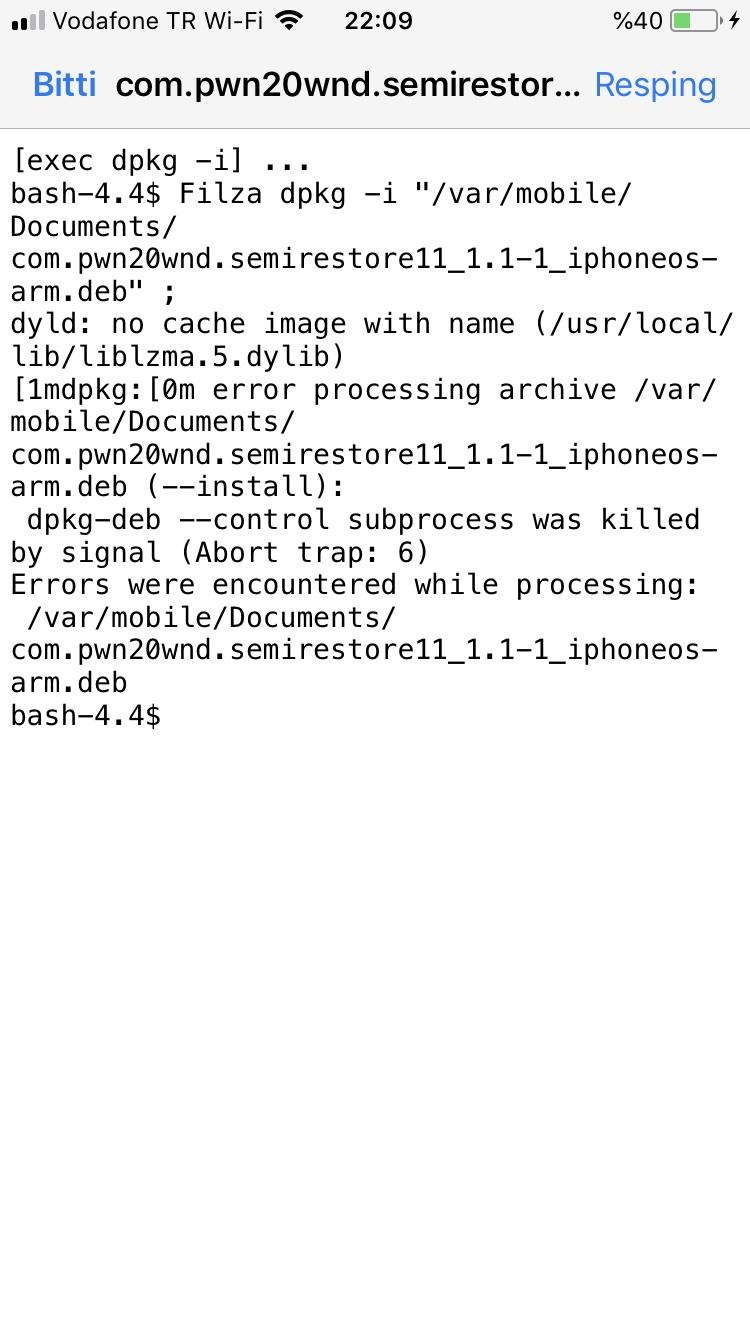The width and height of the screenshot is (750, 1334).
Task: Tap the final bash-4.4$ prompt
Action: (85, 715)
